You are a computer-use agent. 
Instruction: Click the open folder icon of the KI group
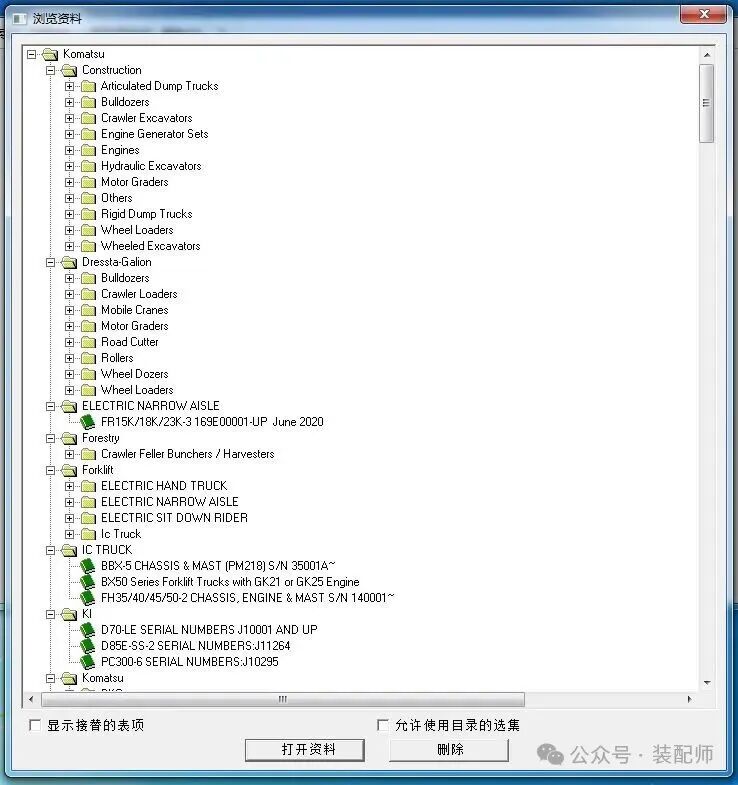[69, 614]
